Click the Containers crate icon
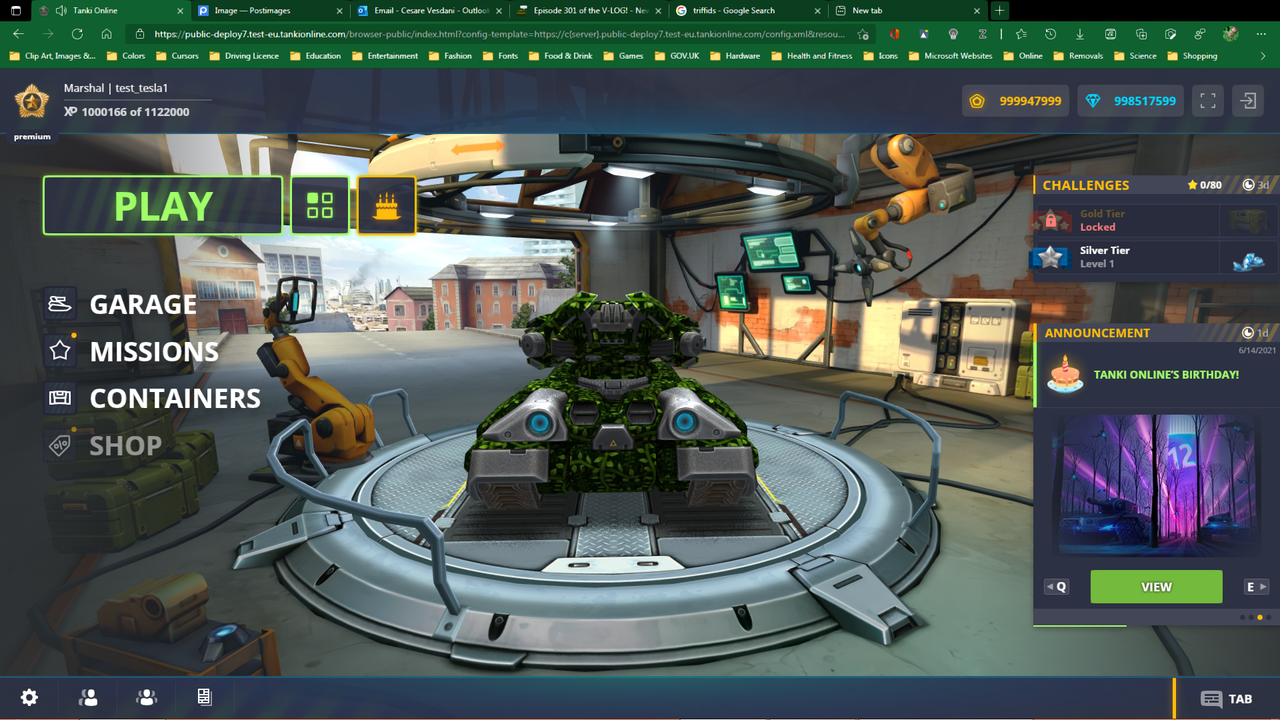 (60, 398)
